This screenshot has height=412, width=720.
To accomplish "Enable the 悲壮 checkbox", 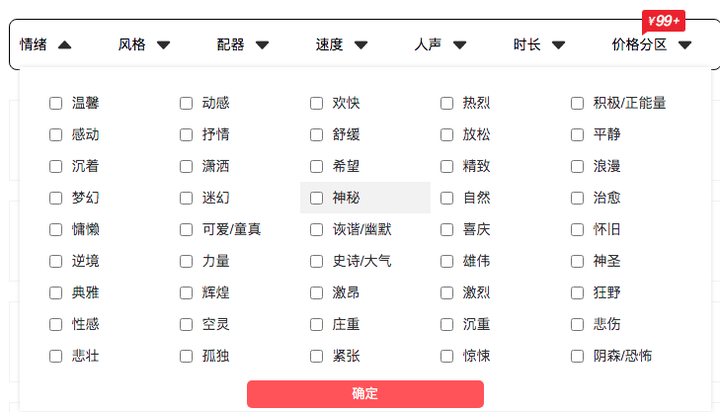I will 56,356.
